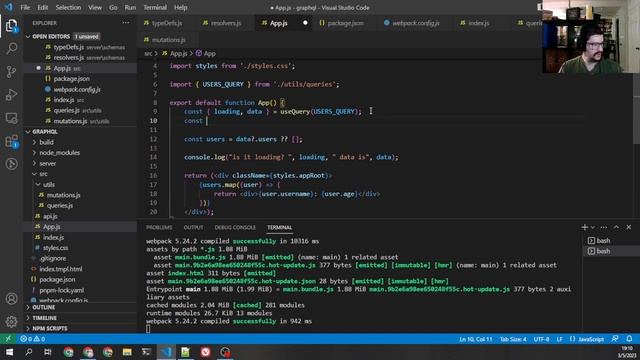Open File Explorer from the taskbar

pyautogui.click(x=127, y=352)
